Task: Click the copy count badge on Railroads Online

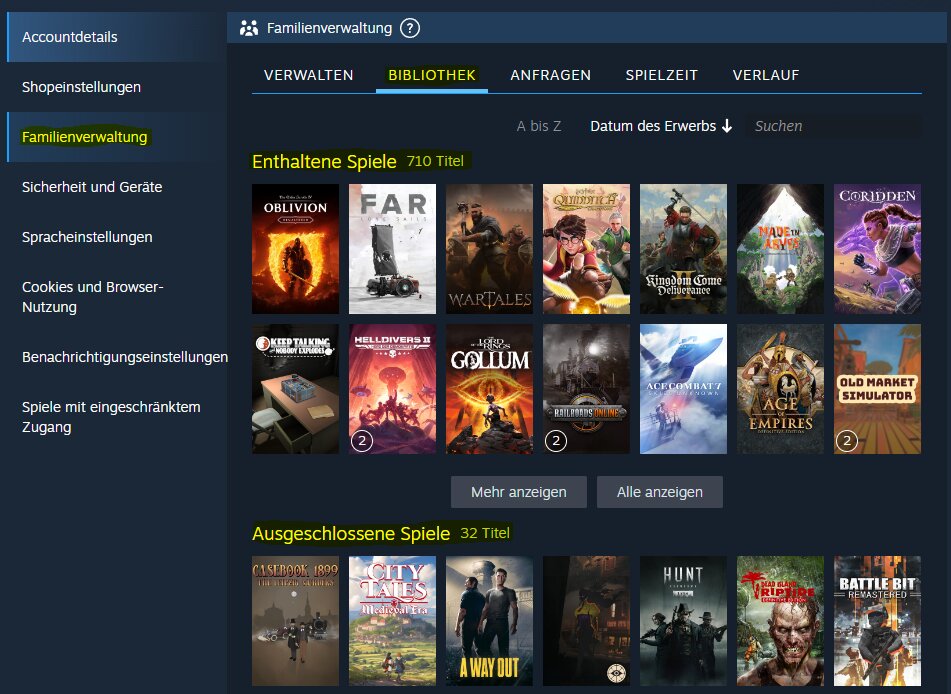Action: [556, 440]
